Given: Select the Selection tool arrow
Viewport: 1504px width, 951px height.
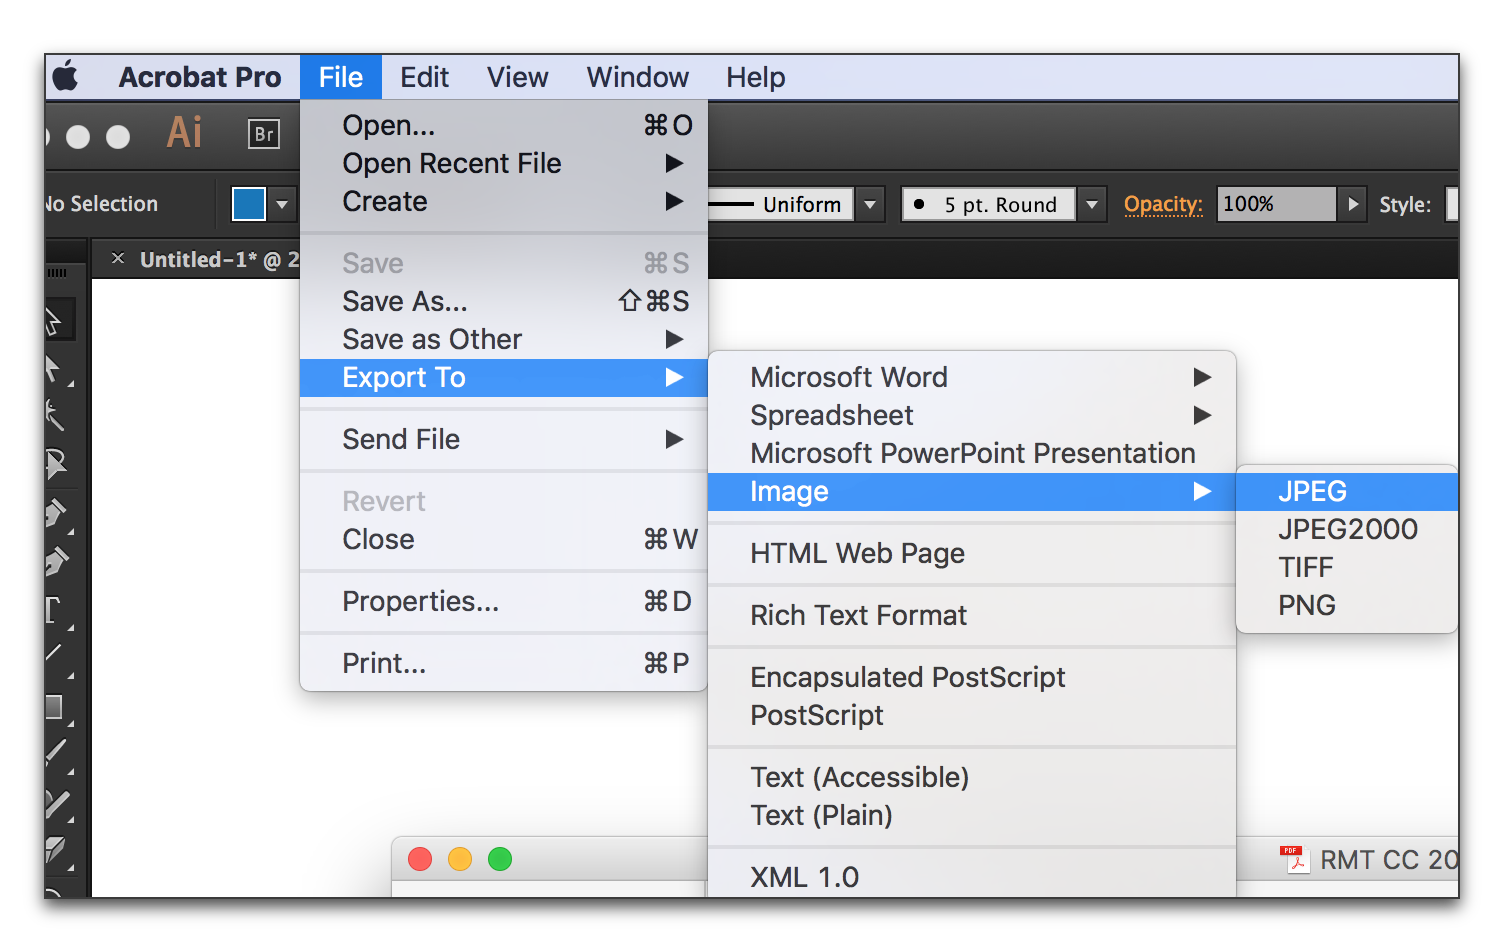Looking at the screenshot, I should tap(55, 321).
